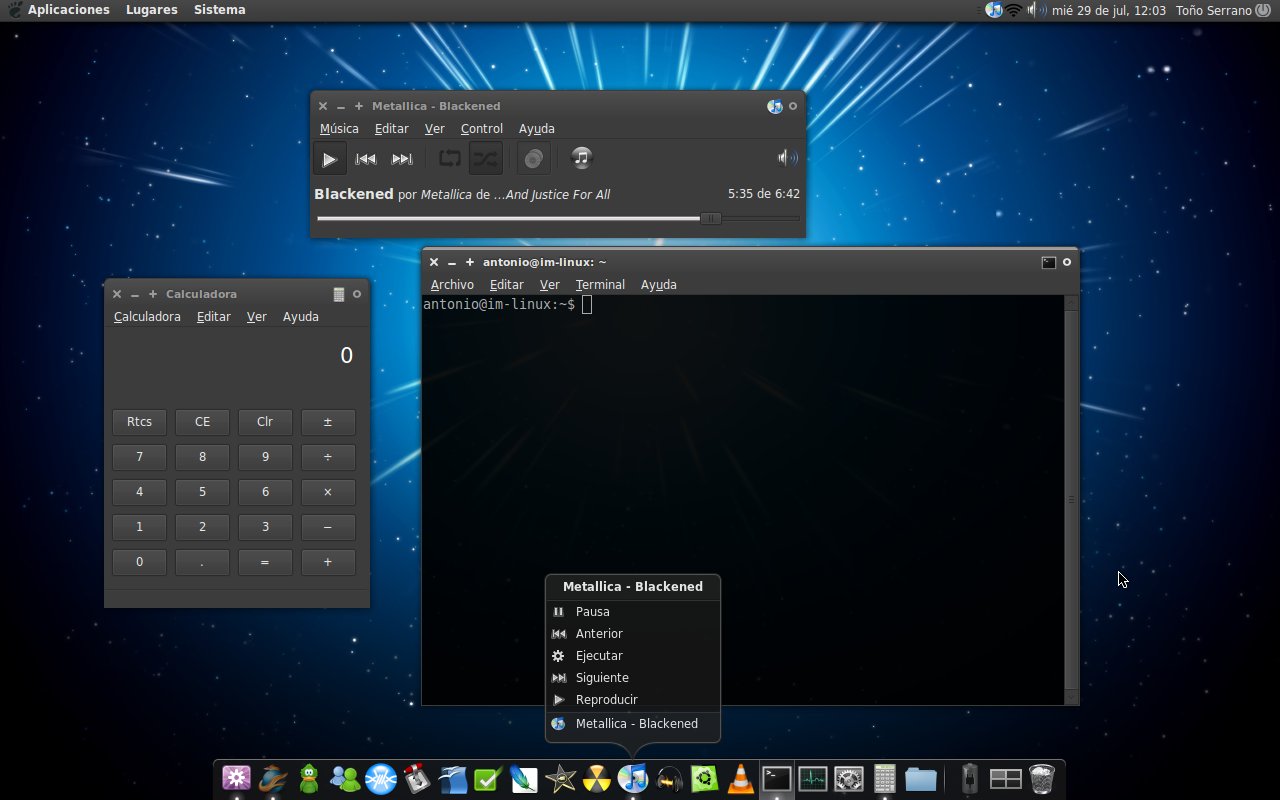Click the 0 key on the calculator
This screenshot has width=1280, height=800.
[x=139, y=562]
